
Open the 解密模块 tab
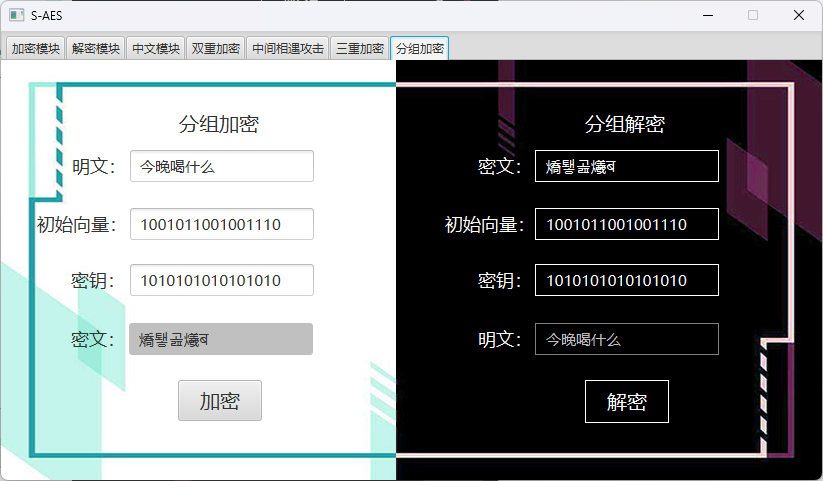tap(96, 48)
